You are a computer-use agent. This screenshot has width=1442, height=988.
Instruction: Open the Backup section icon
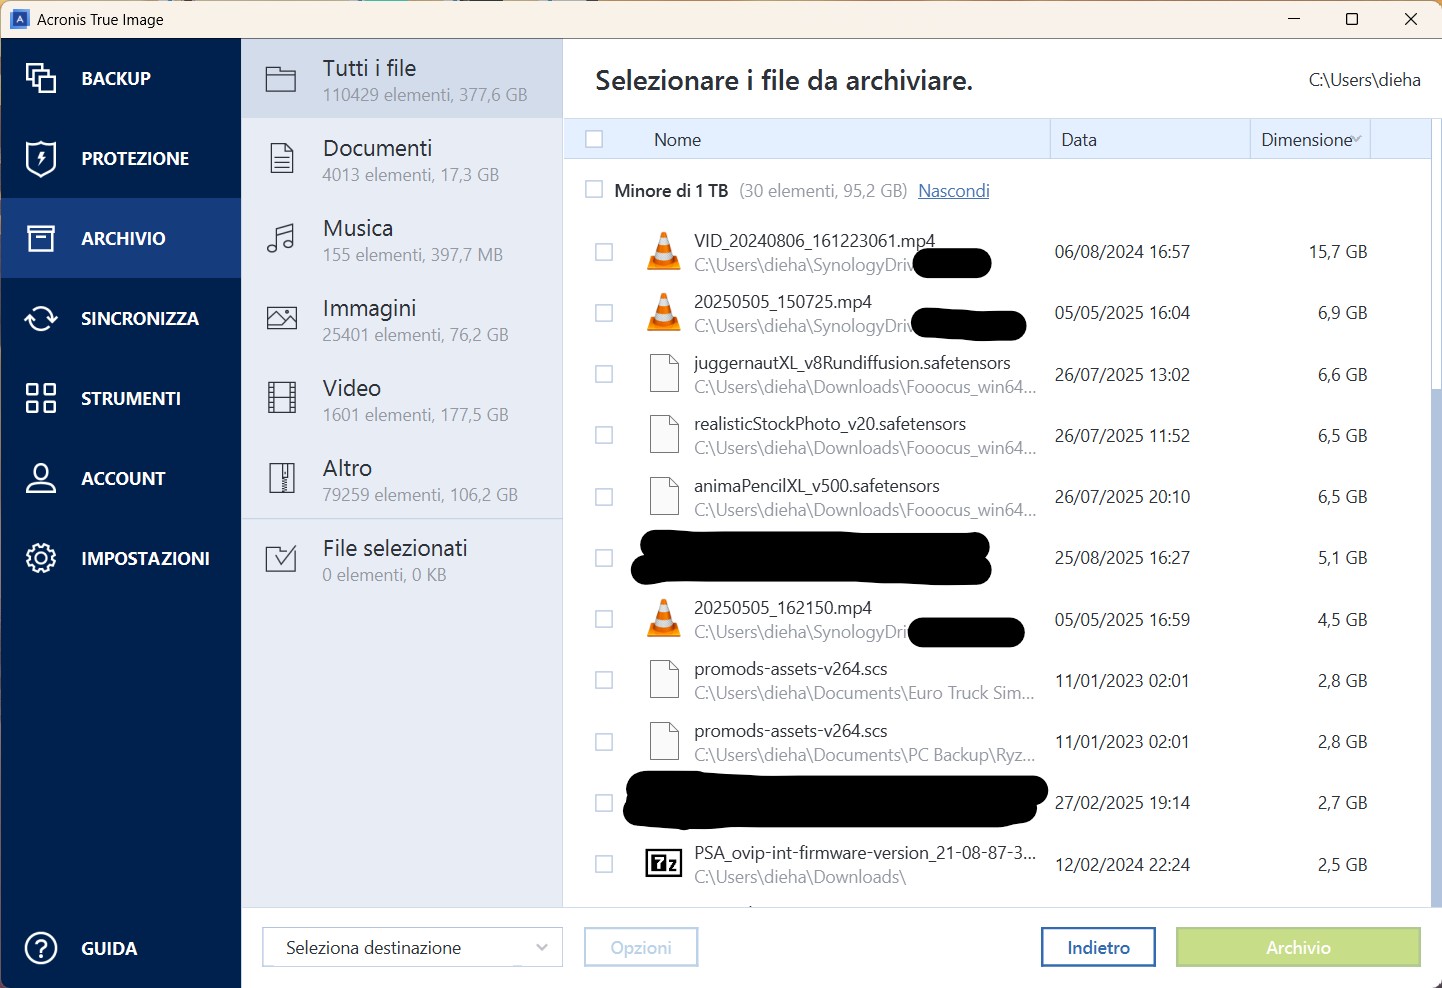coord(41,78)
